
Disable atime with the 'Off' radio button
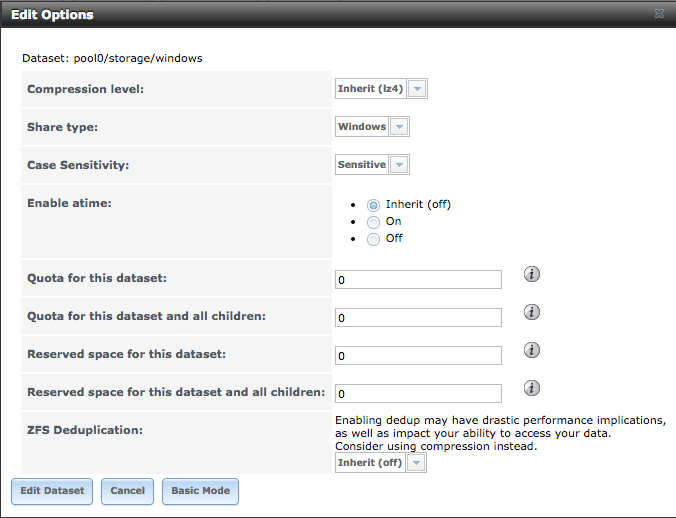click(374, 239)
